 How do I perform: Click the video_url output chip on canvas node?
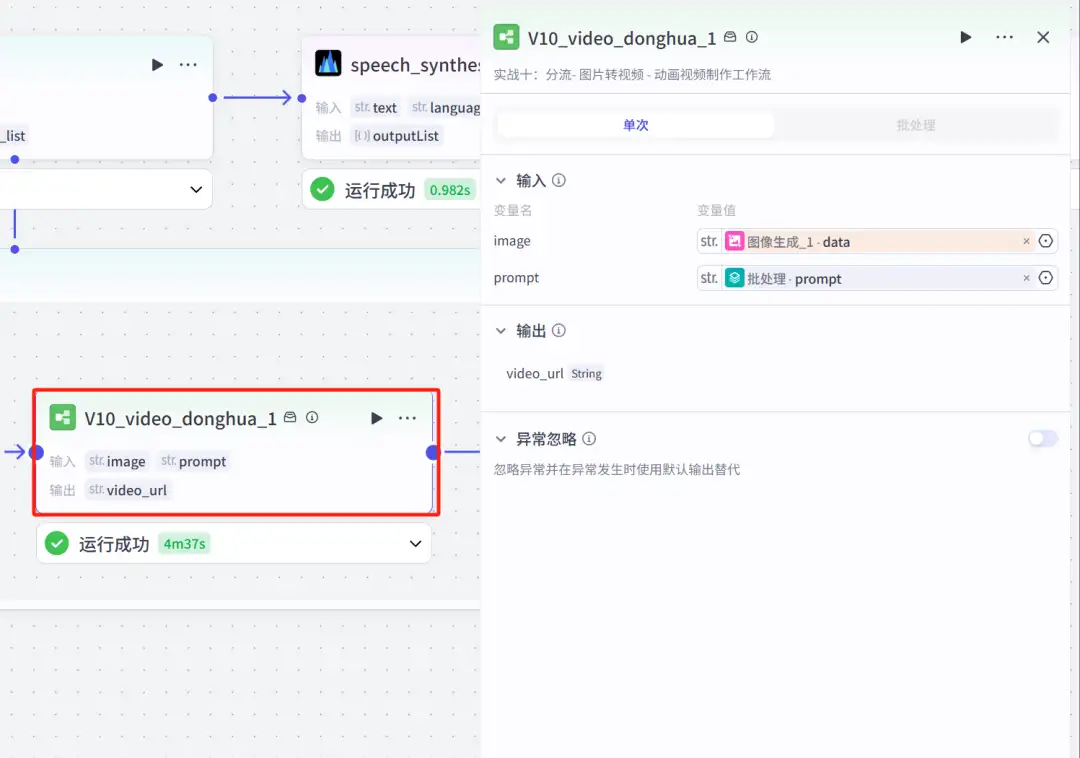click(x=127, y=490)
